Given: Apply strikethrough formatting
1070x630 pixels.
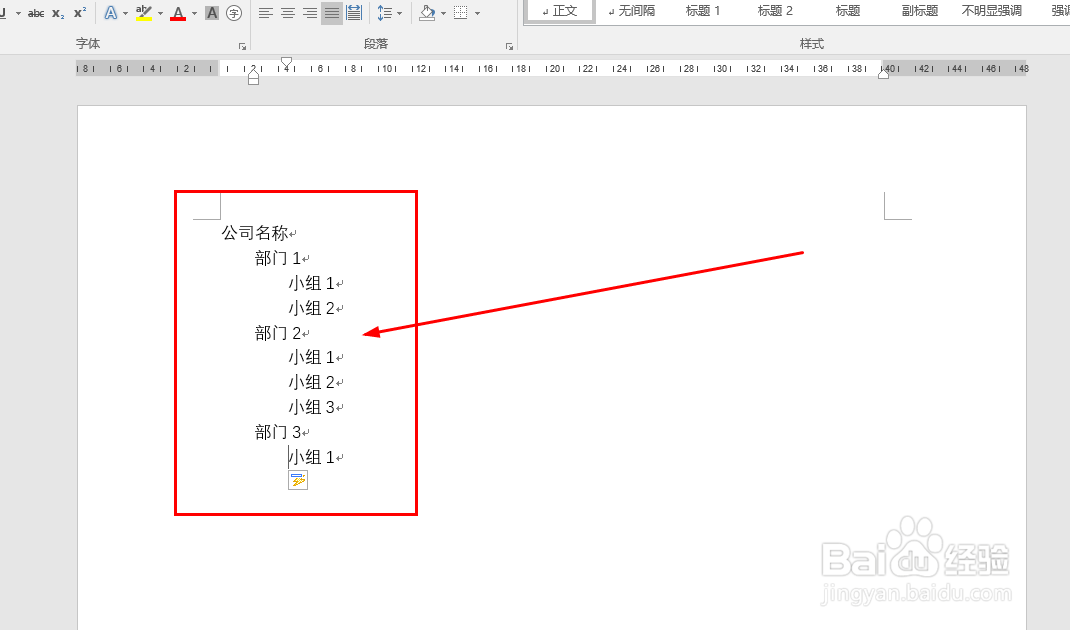Looking at the screenshot, I should [34, 13].
